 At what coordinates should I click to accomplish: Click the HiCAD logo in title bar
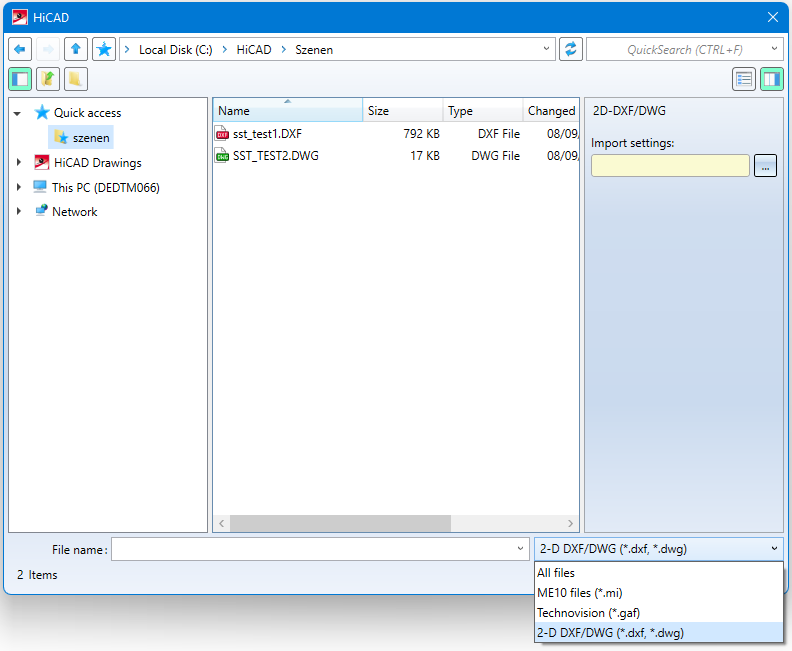(20, 17)
